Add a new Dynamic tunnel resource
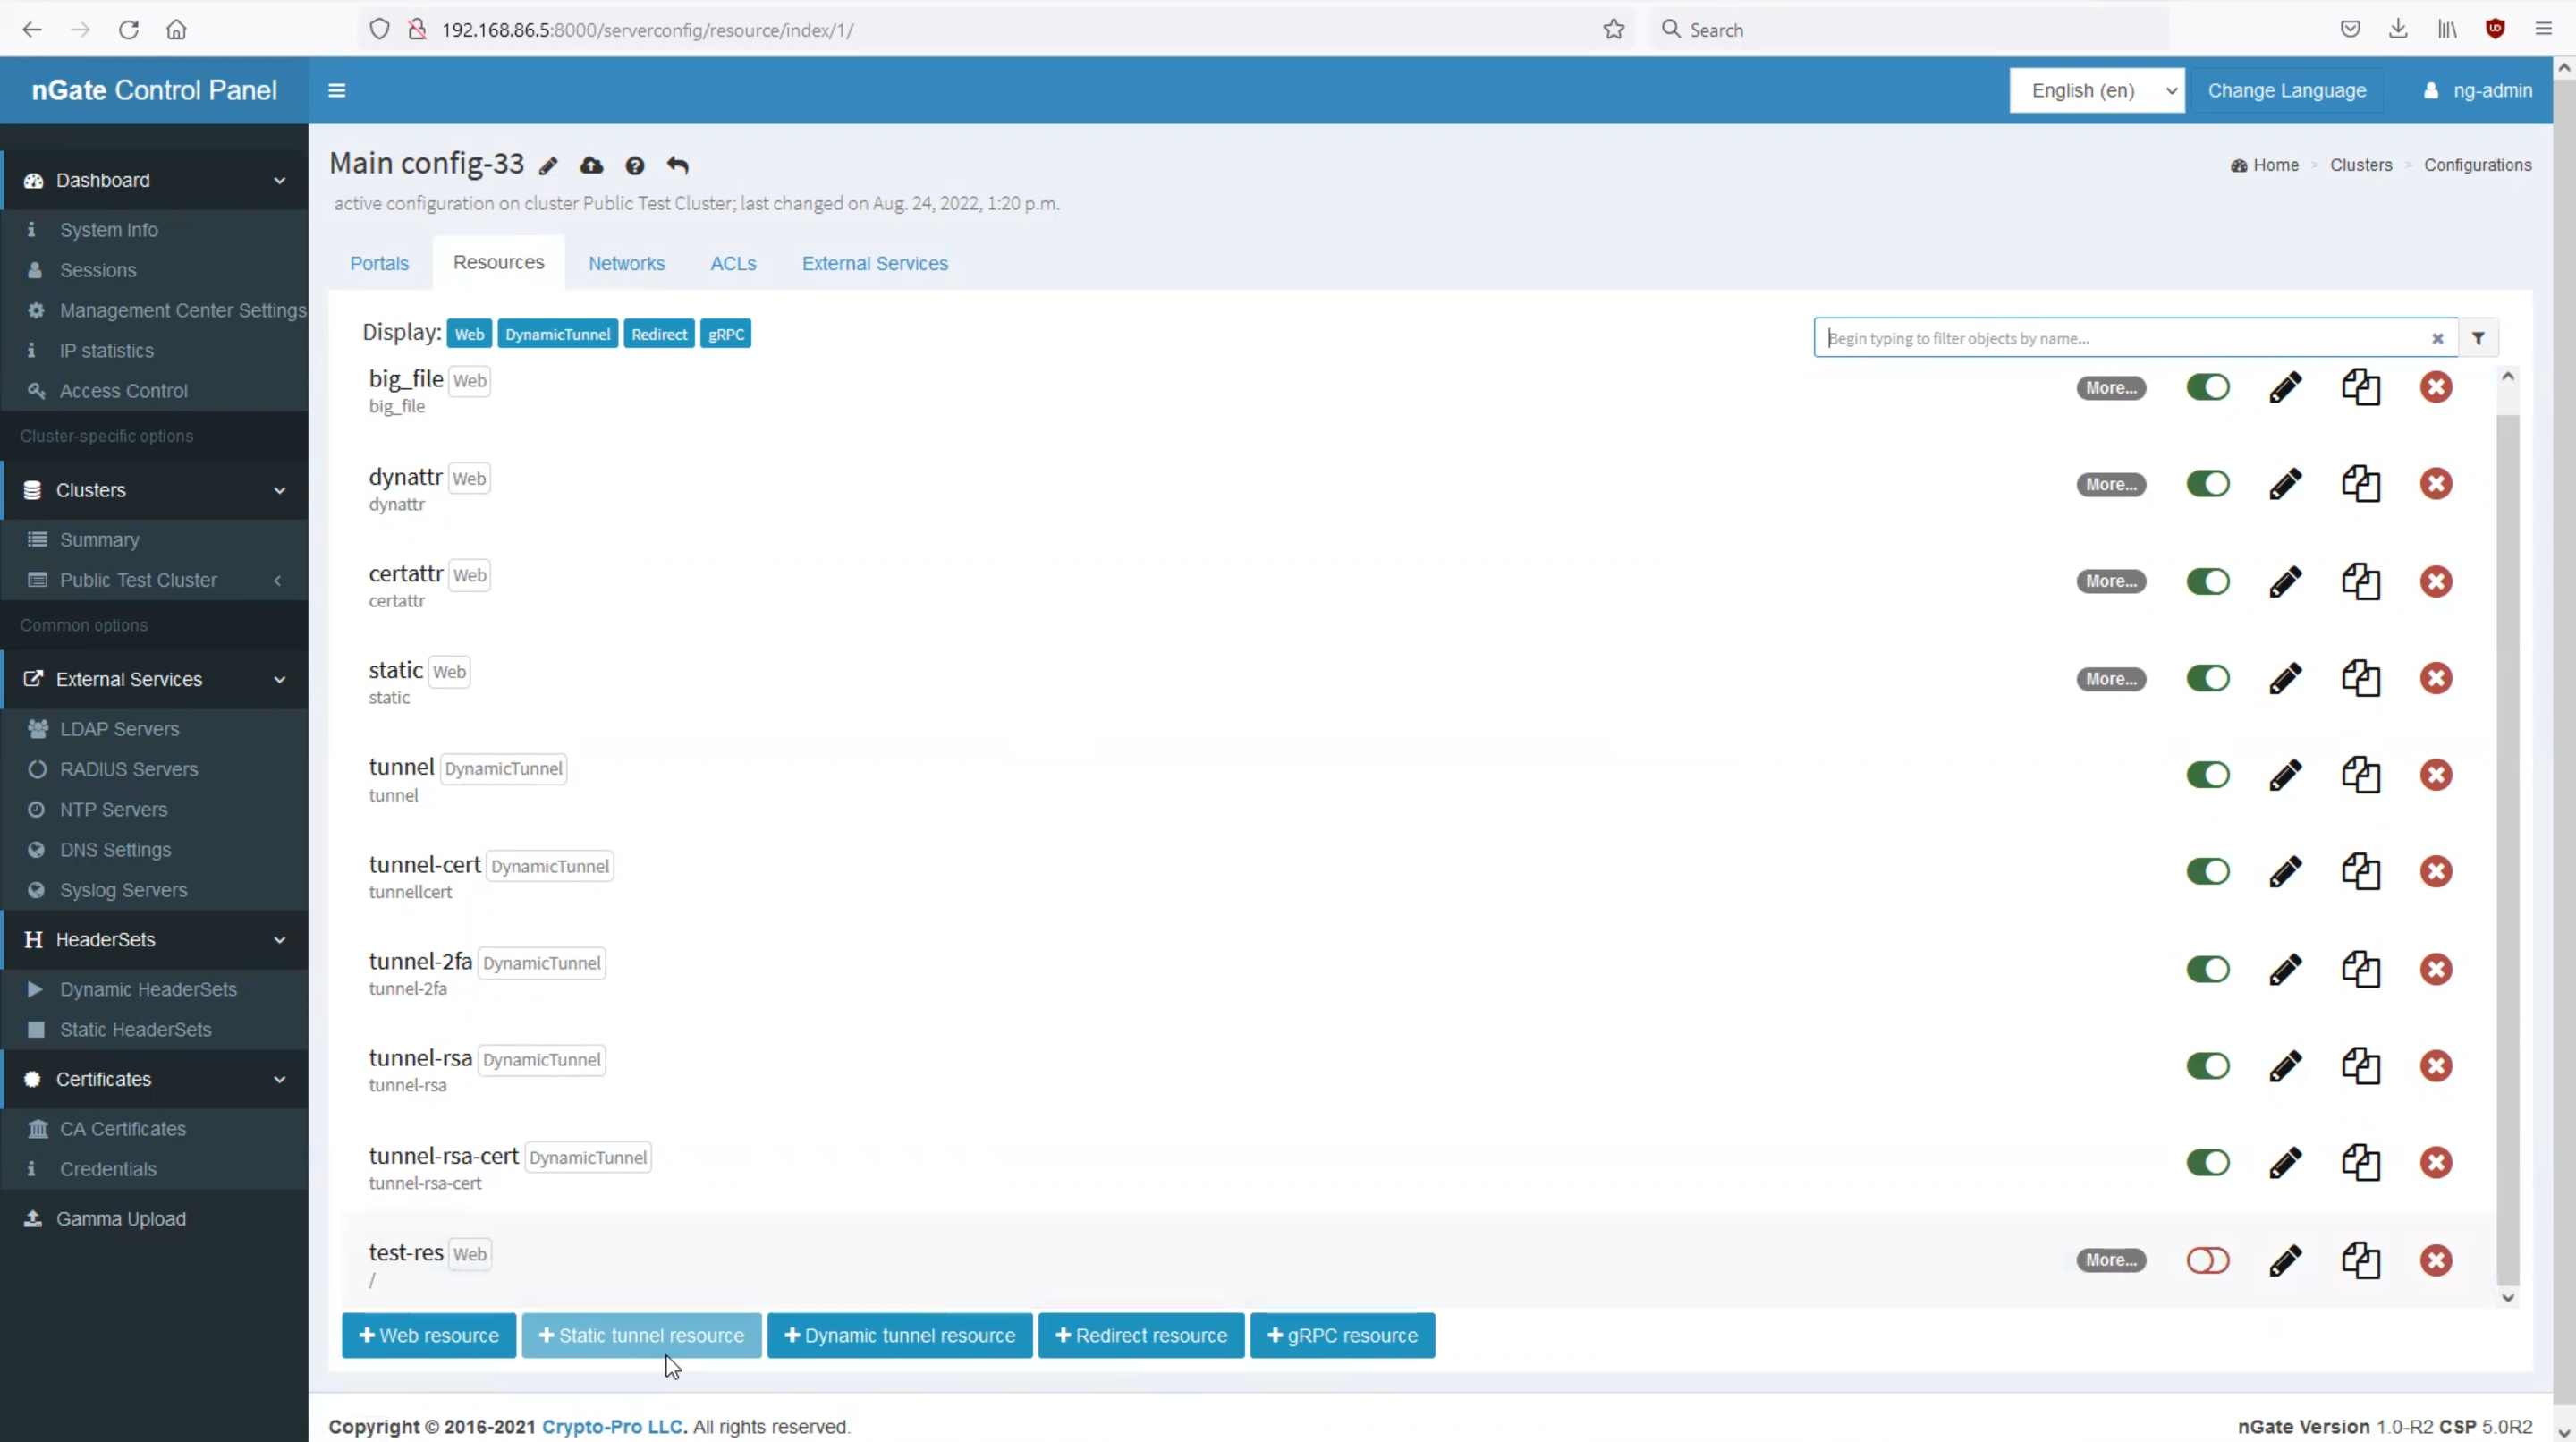 coord(899,1336)
